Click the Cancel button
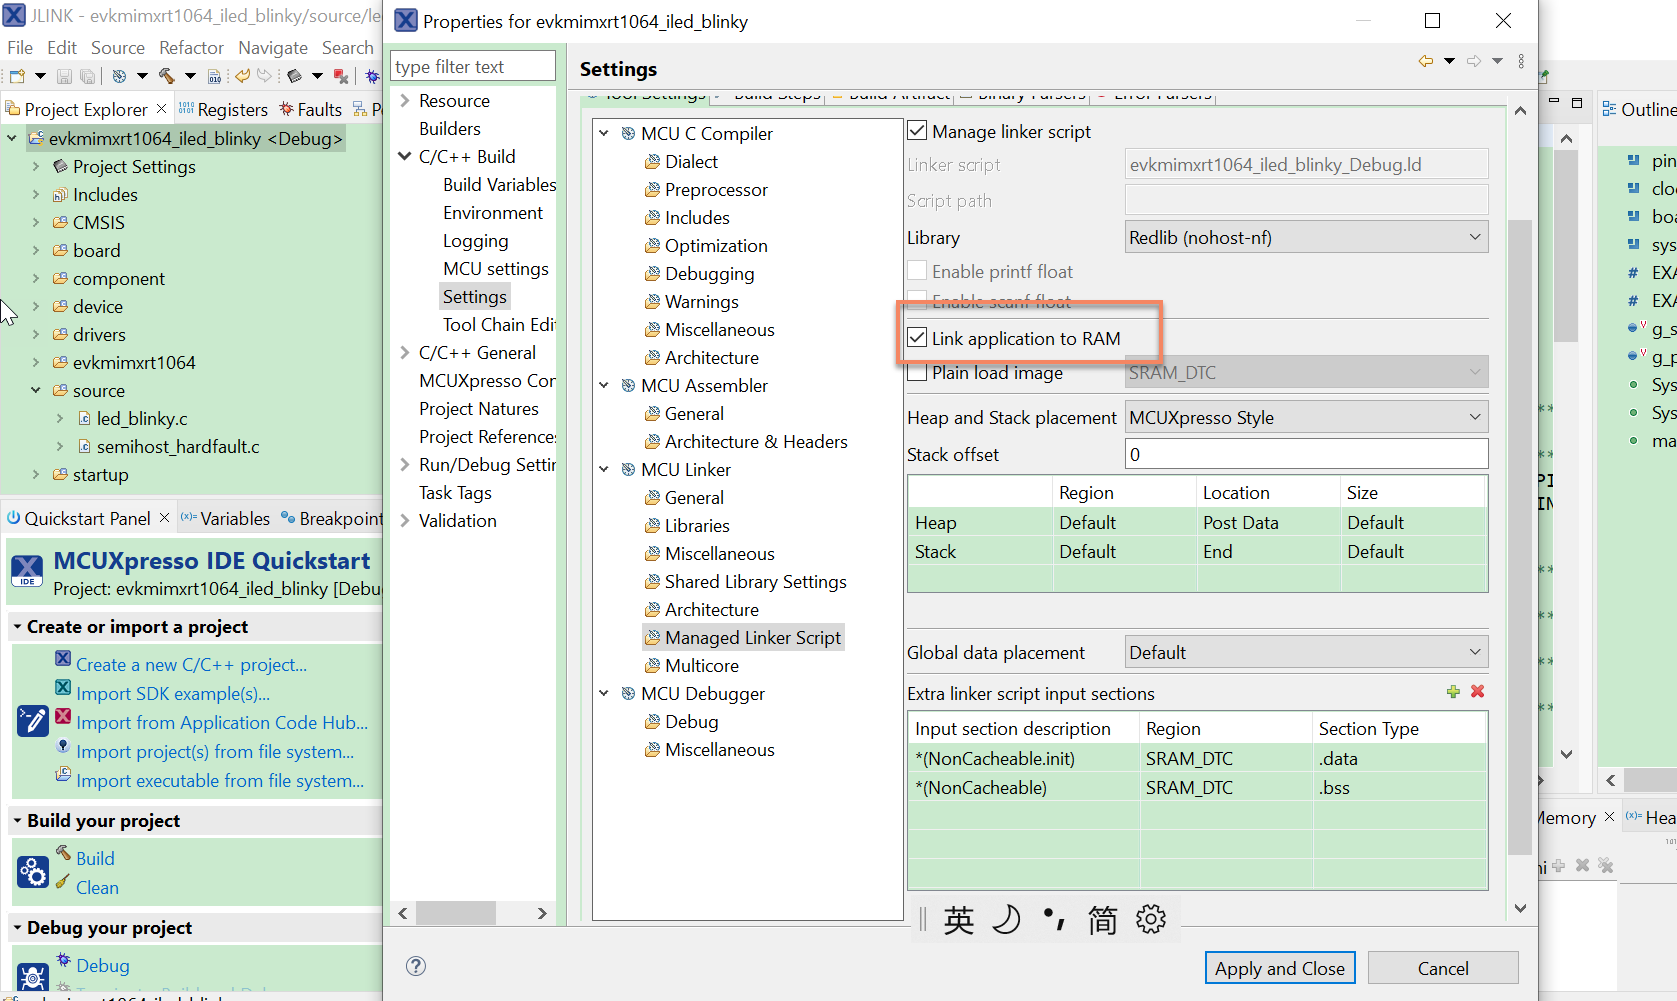Screen dimensions: 1677x1001 pos(1443,968)
